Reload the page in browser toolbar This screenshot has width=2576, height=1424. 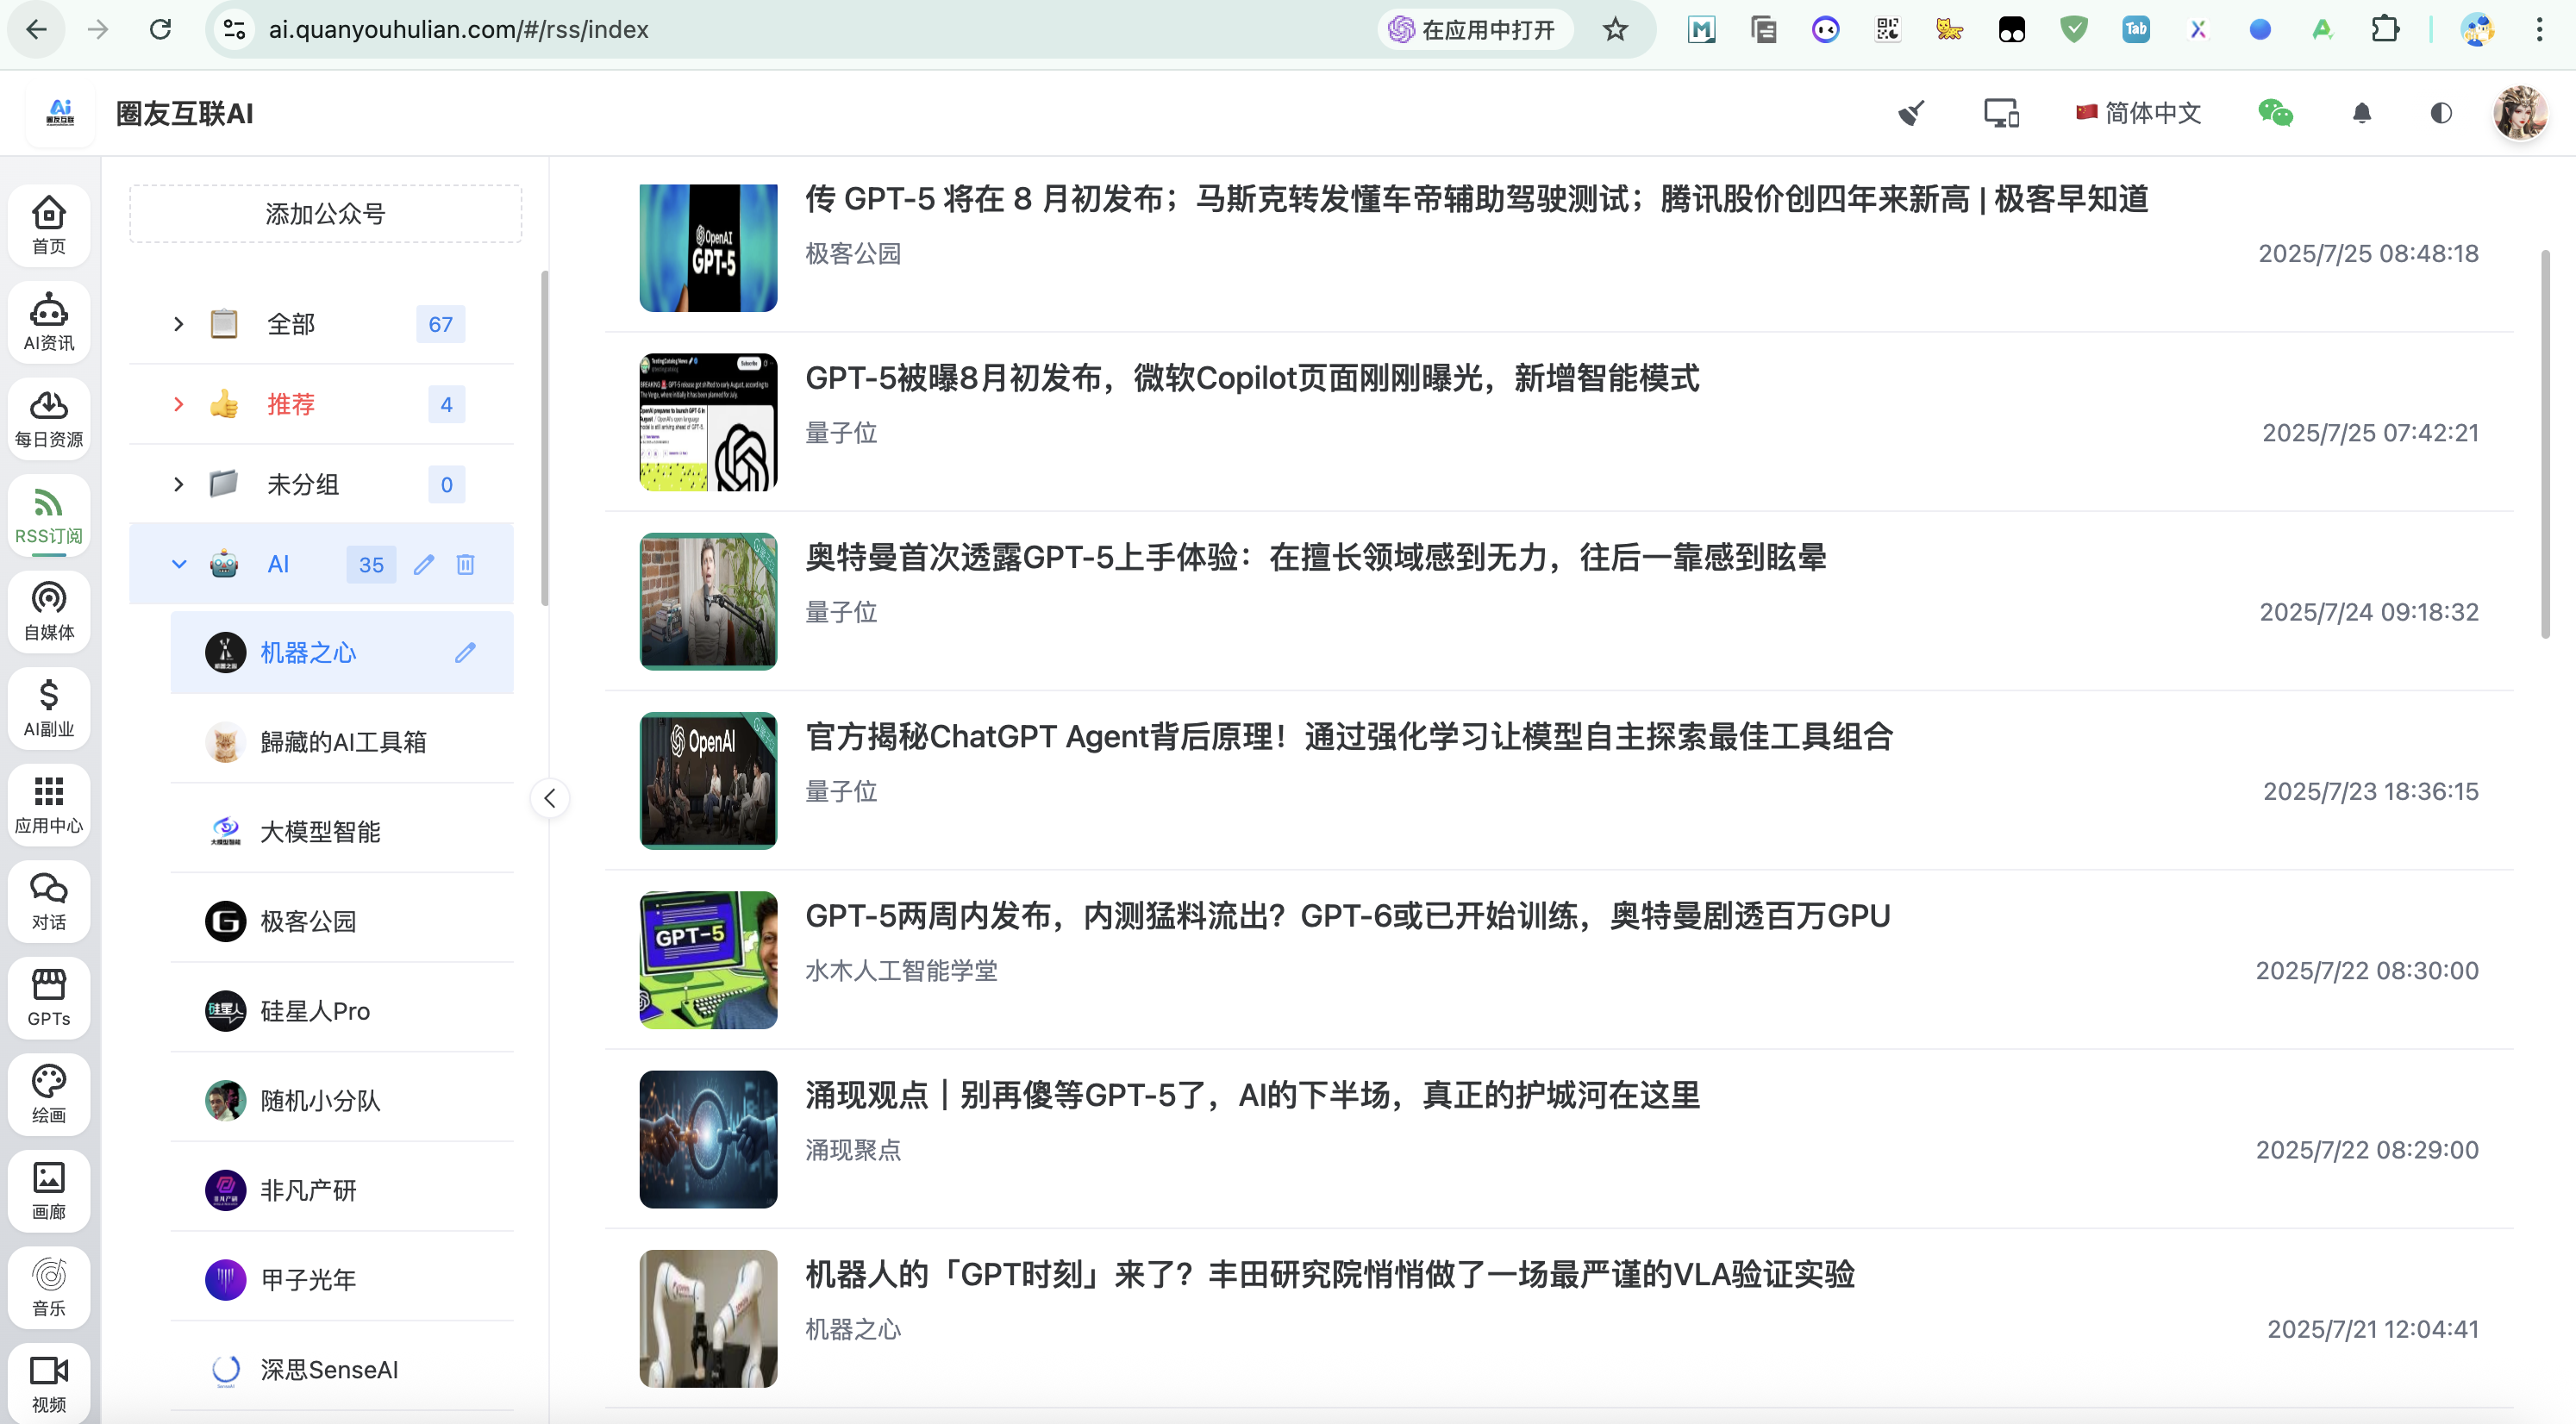[160, 30]
